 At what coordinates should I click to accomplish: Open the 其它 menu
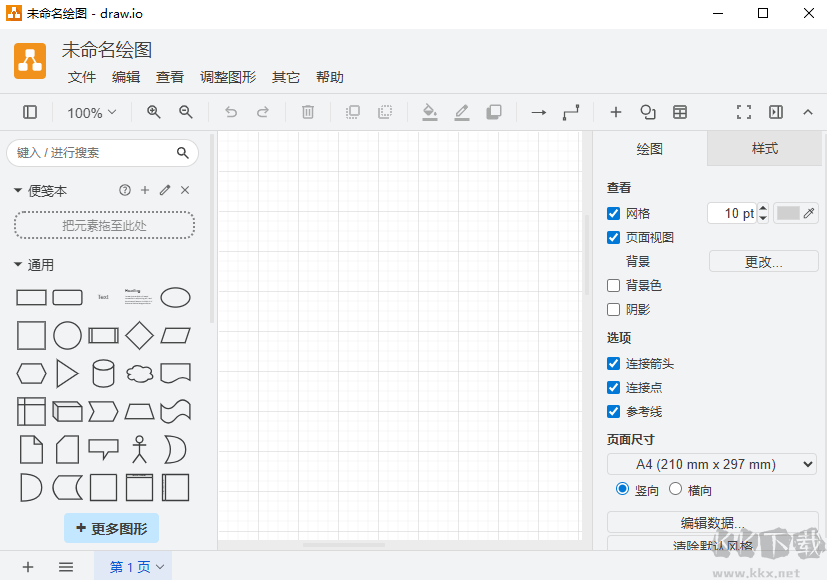(286, 78)
